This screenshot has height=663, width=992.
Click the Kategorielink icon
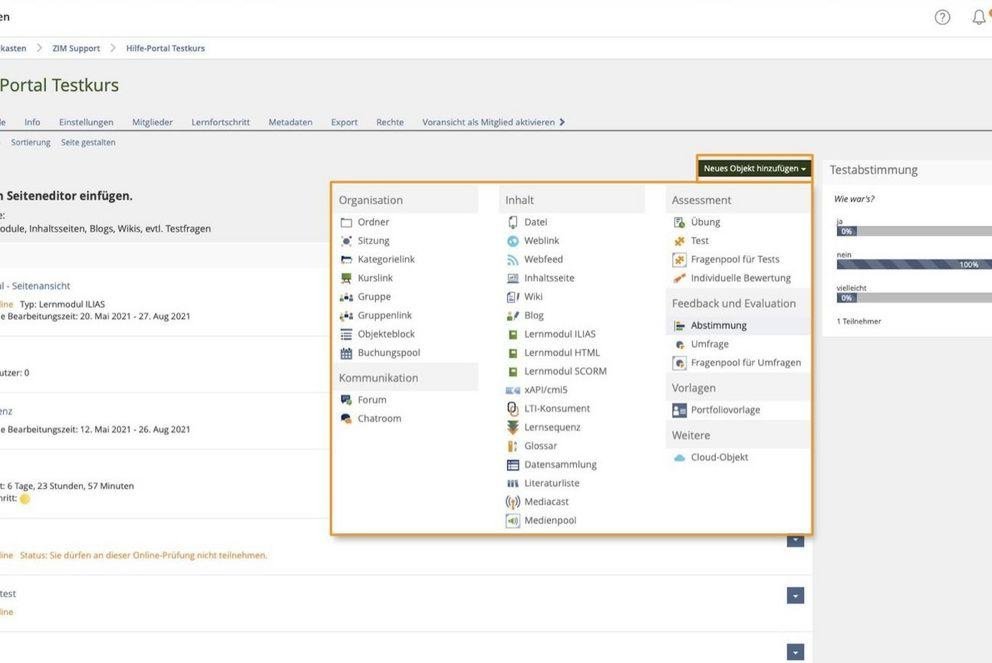(346, 259)
